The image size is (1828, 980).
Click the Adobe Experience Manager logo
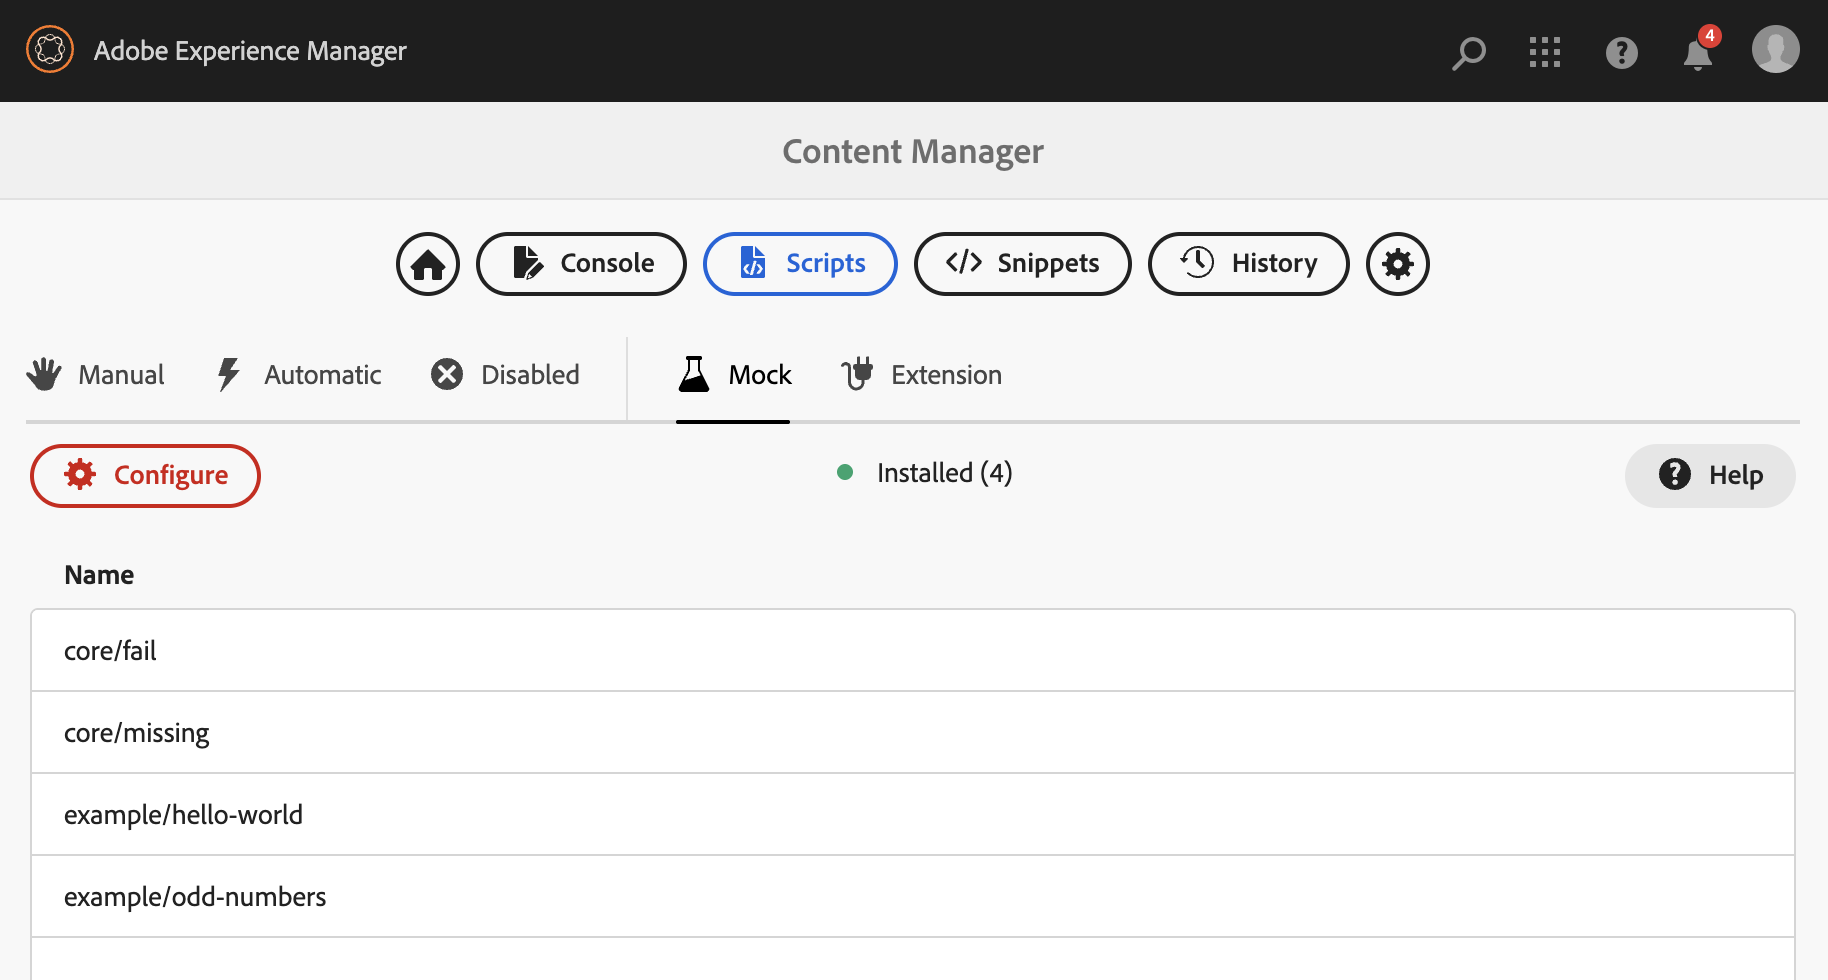pyautogui.click(x=50, y=49)
